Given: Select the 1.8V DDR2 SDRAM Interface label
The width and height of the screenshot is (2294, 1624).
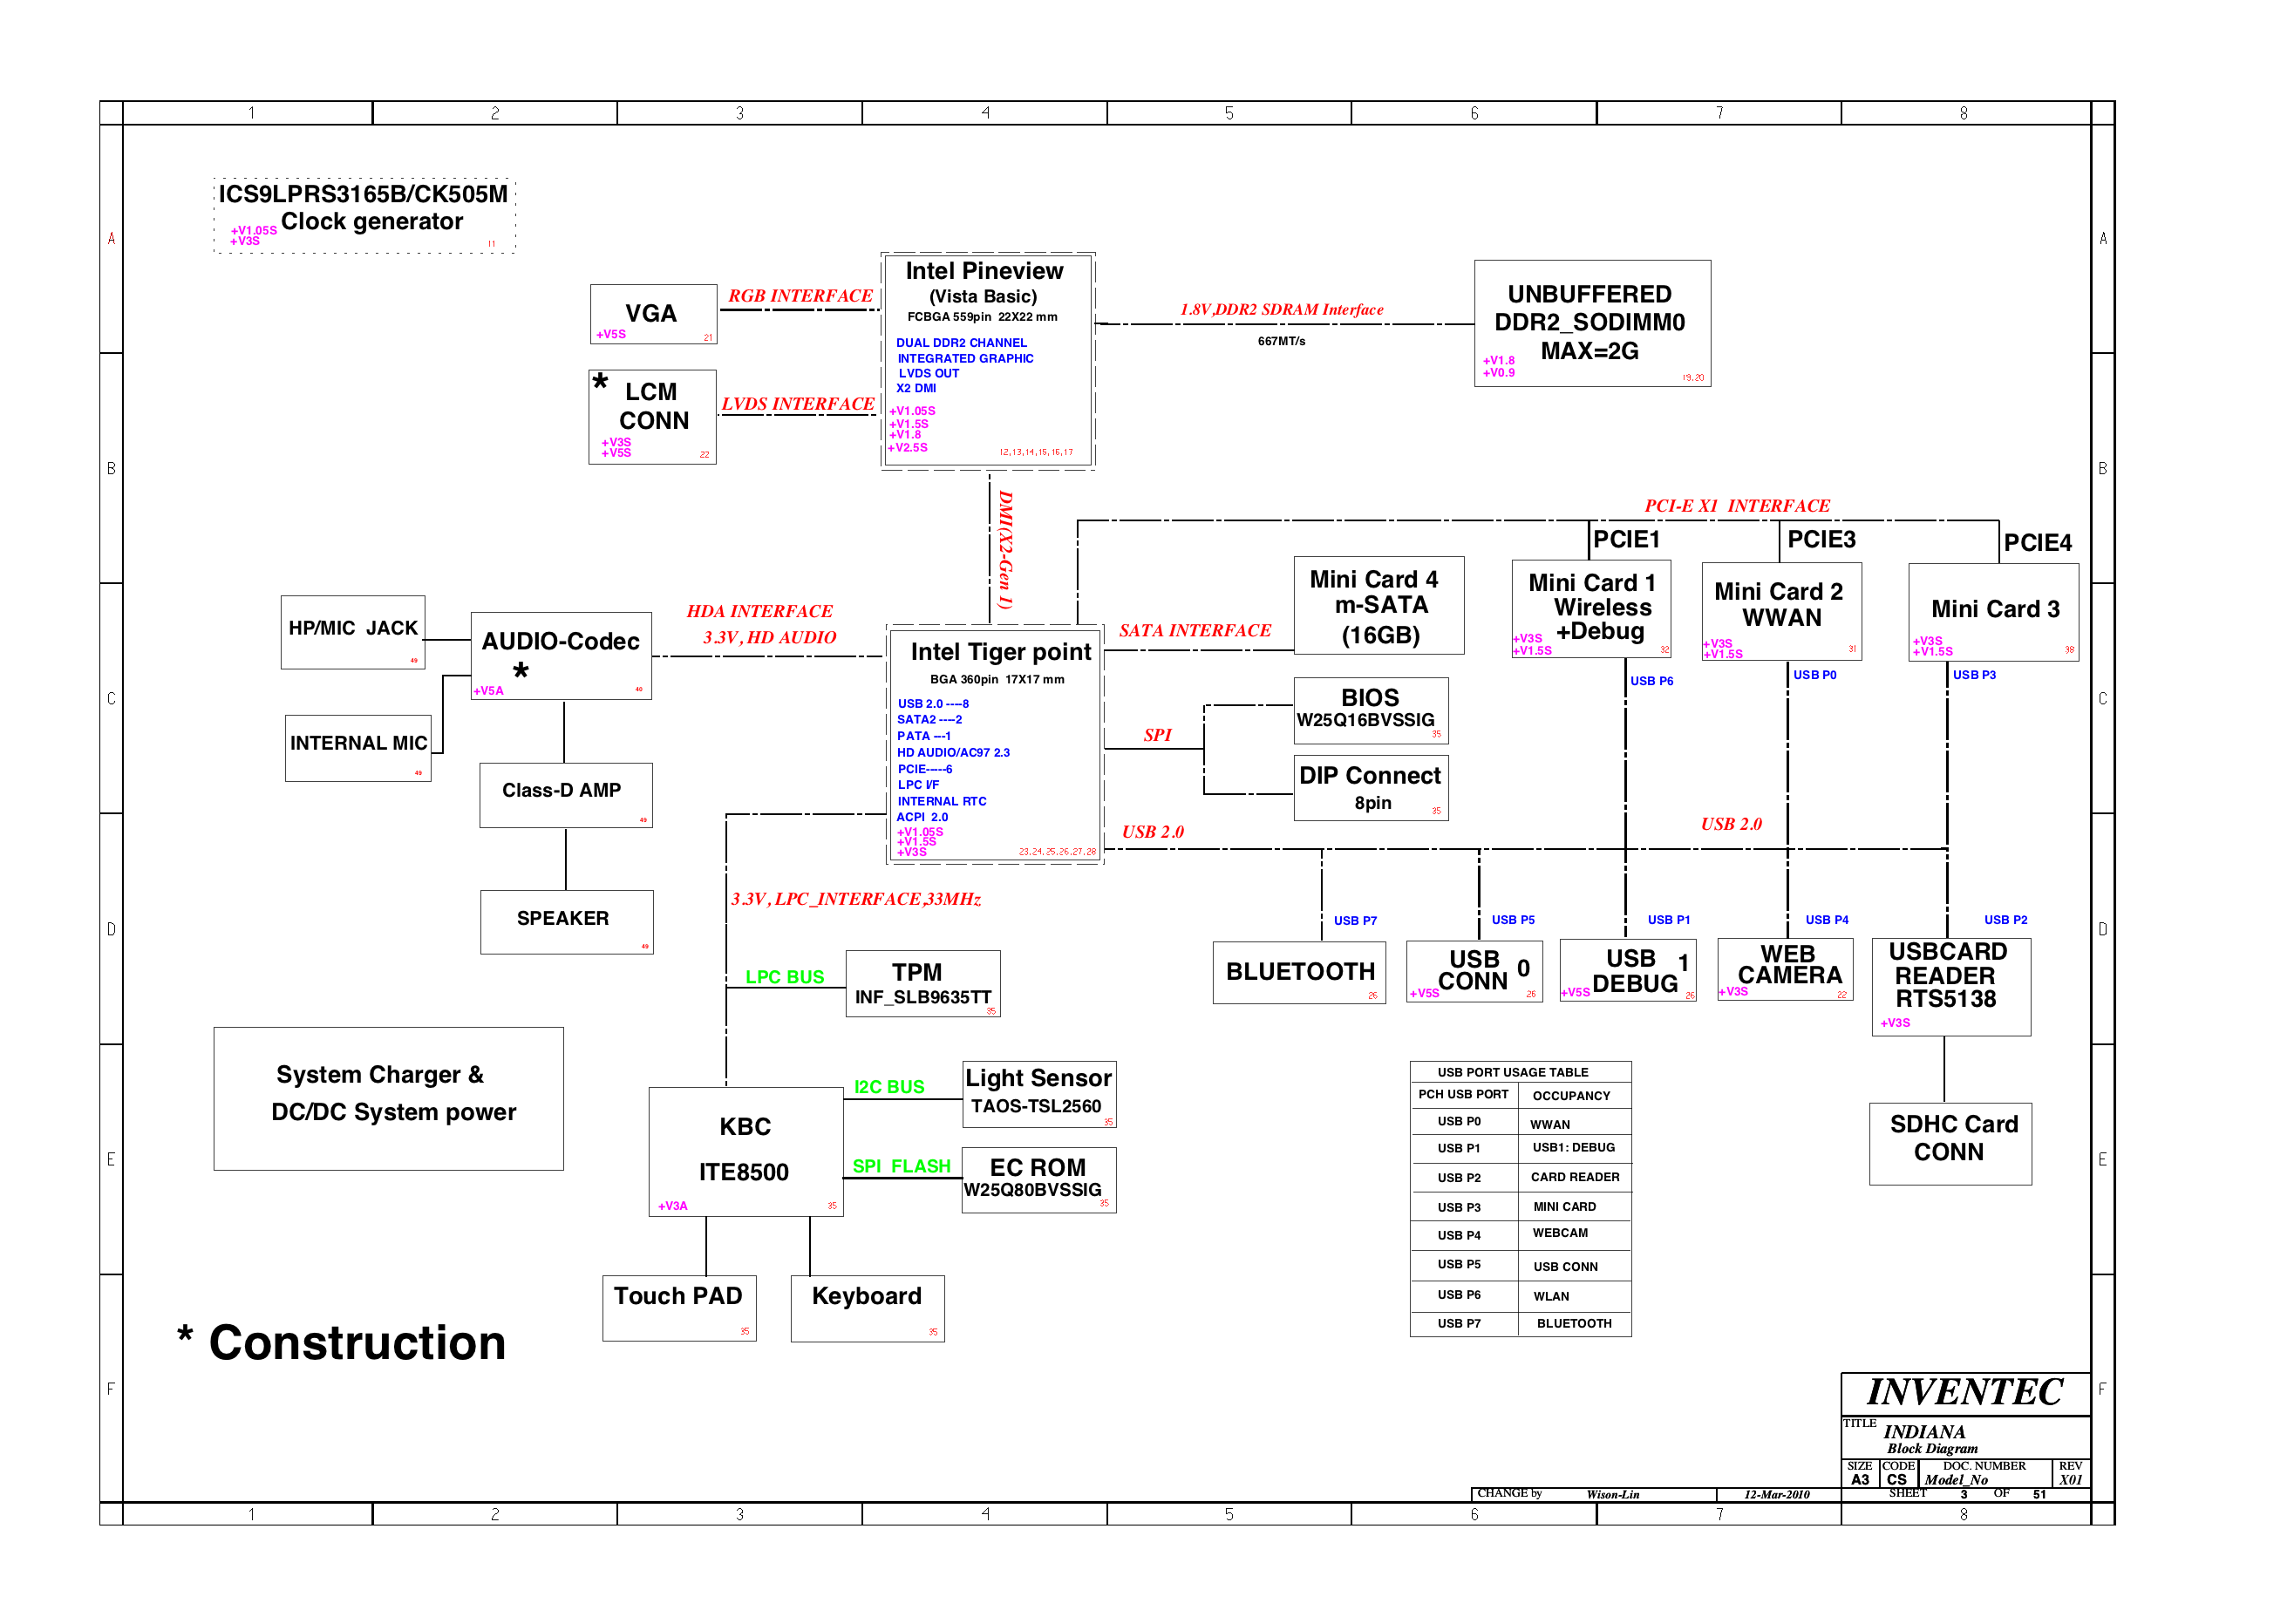Looking at the screenshot, I should coord(1282,310).
